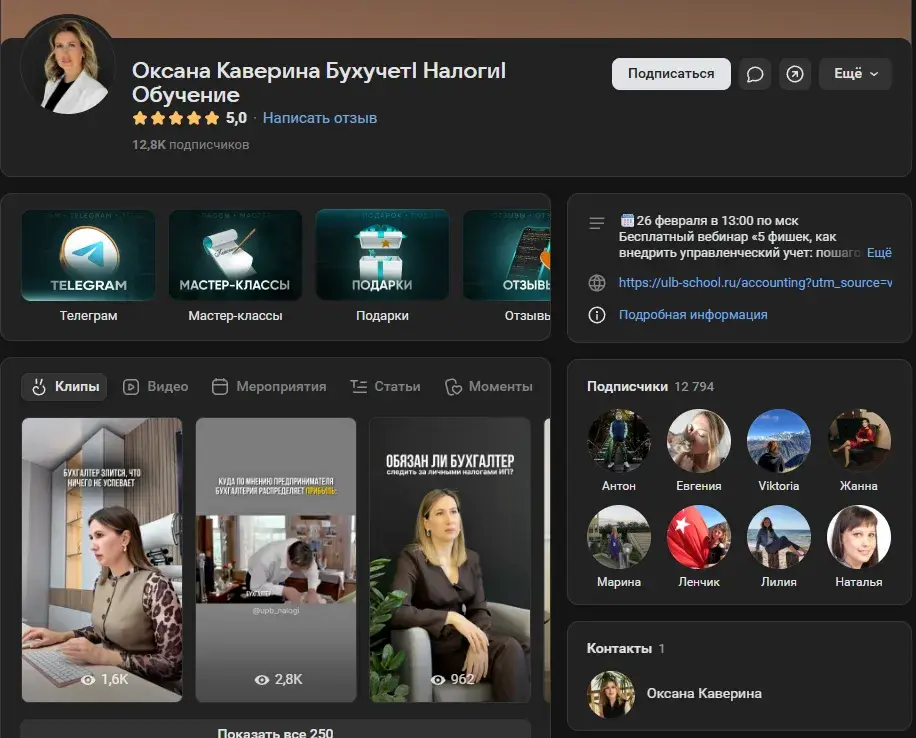Select the Клипы tab
The image size is (916, 738).
point(64,386)
